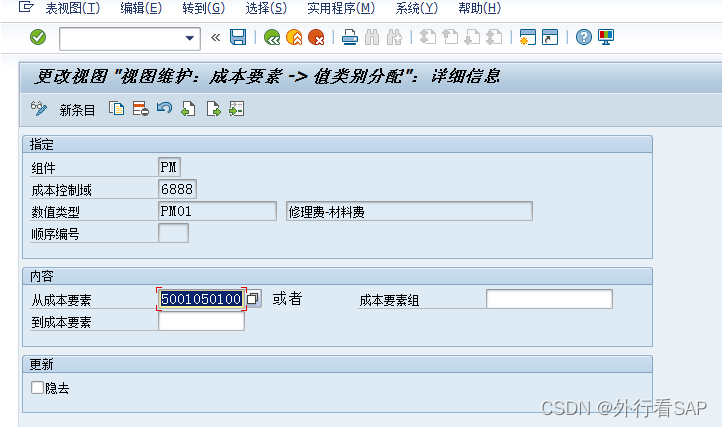722x427 pixels.
Task: Go back with the green arrow icon
Action: coord(272,37)
